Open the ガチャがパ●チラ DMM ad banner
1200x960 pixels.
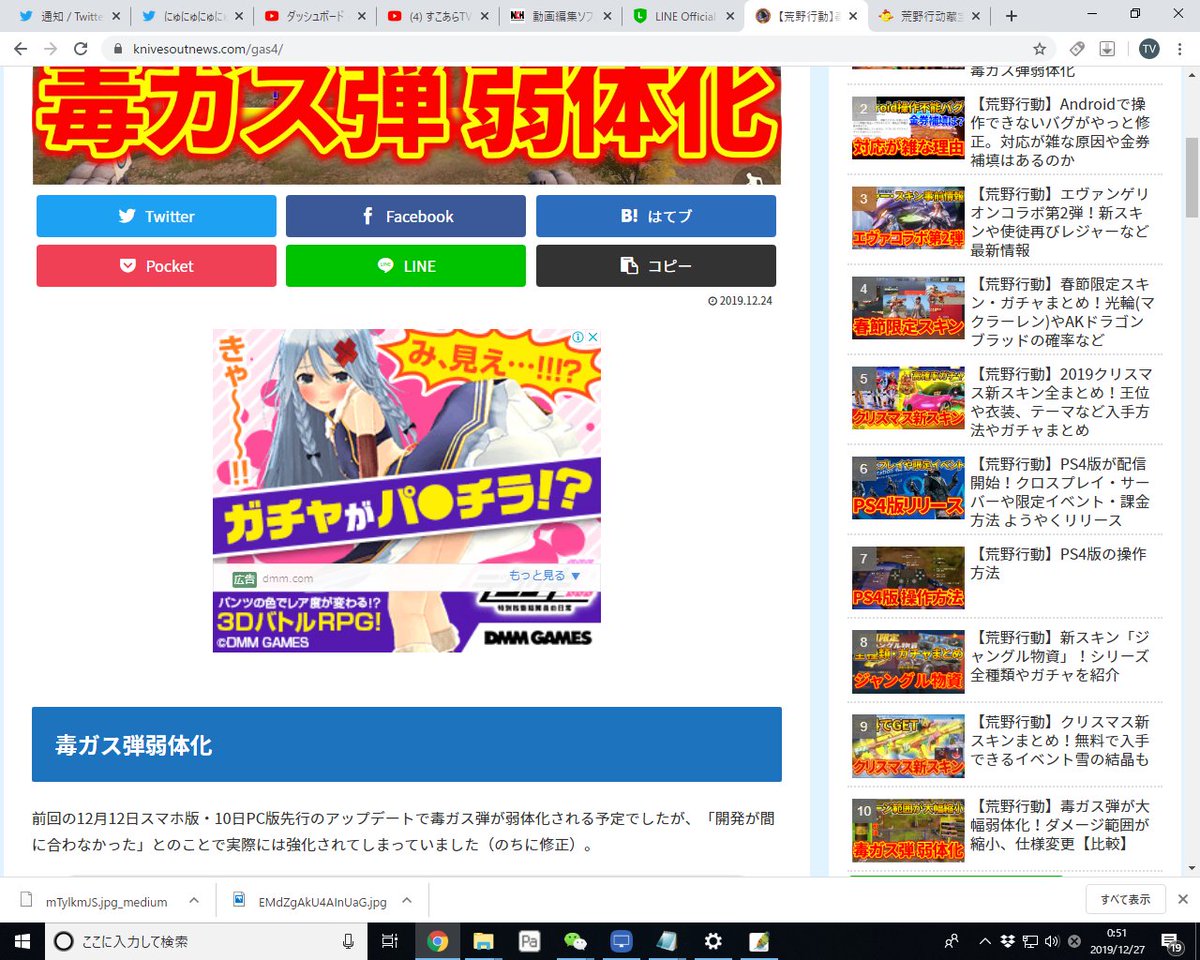pos(406,490)
